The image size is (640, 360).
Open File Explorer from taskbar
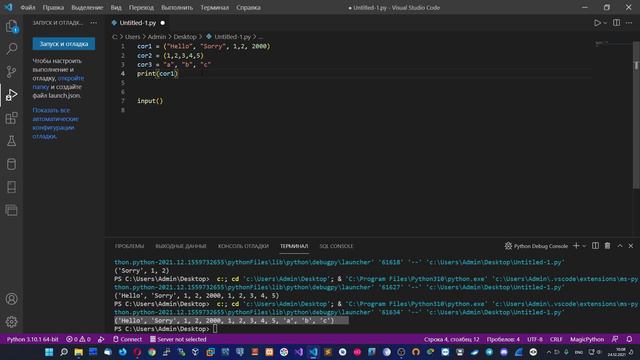click(78, 352)
